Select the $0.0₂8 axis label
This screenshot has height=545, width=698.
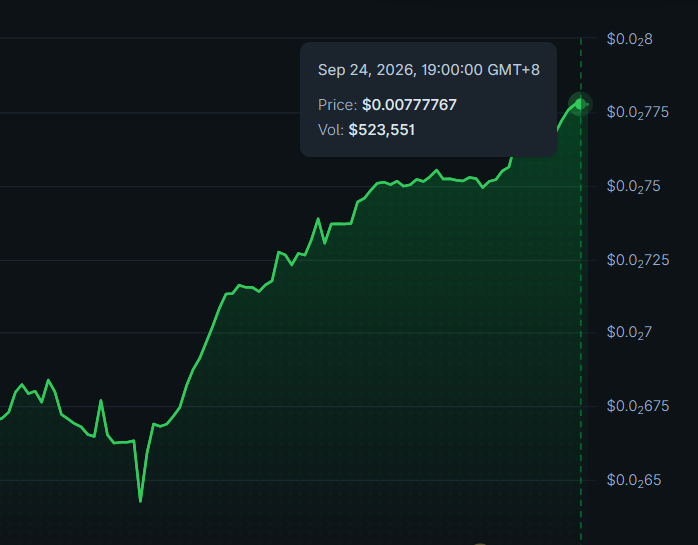(629, 40)
